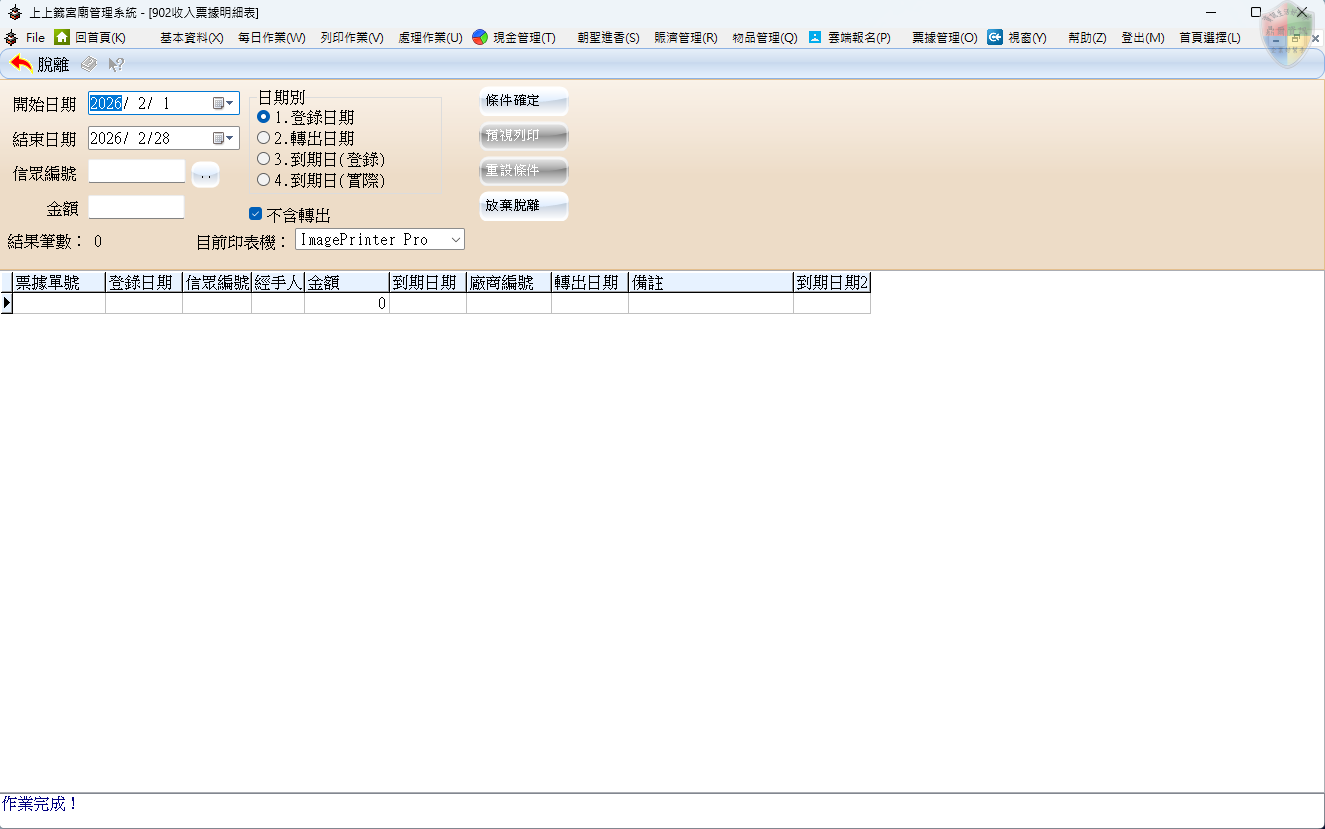
Task: Click the 脫離 back arrow icon
Action: click(x=21, y=64)
